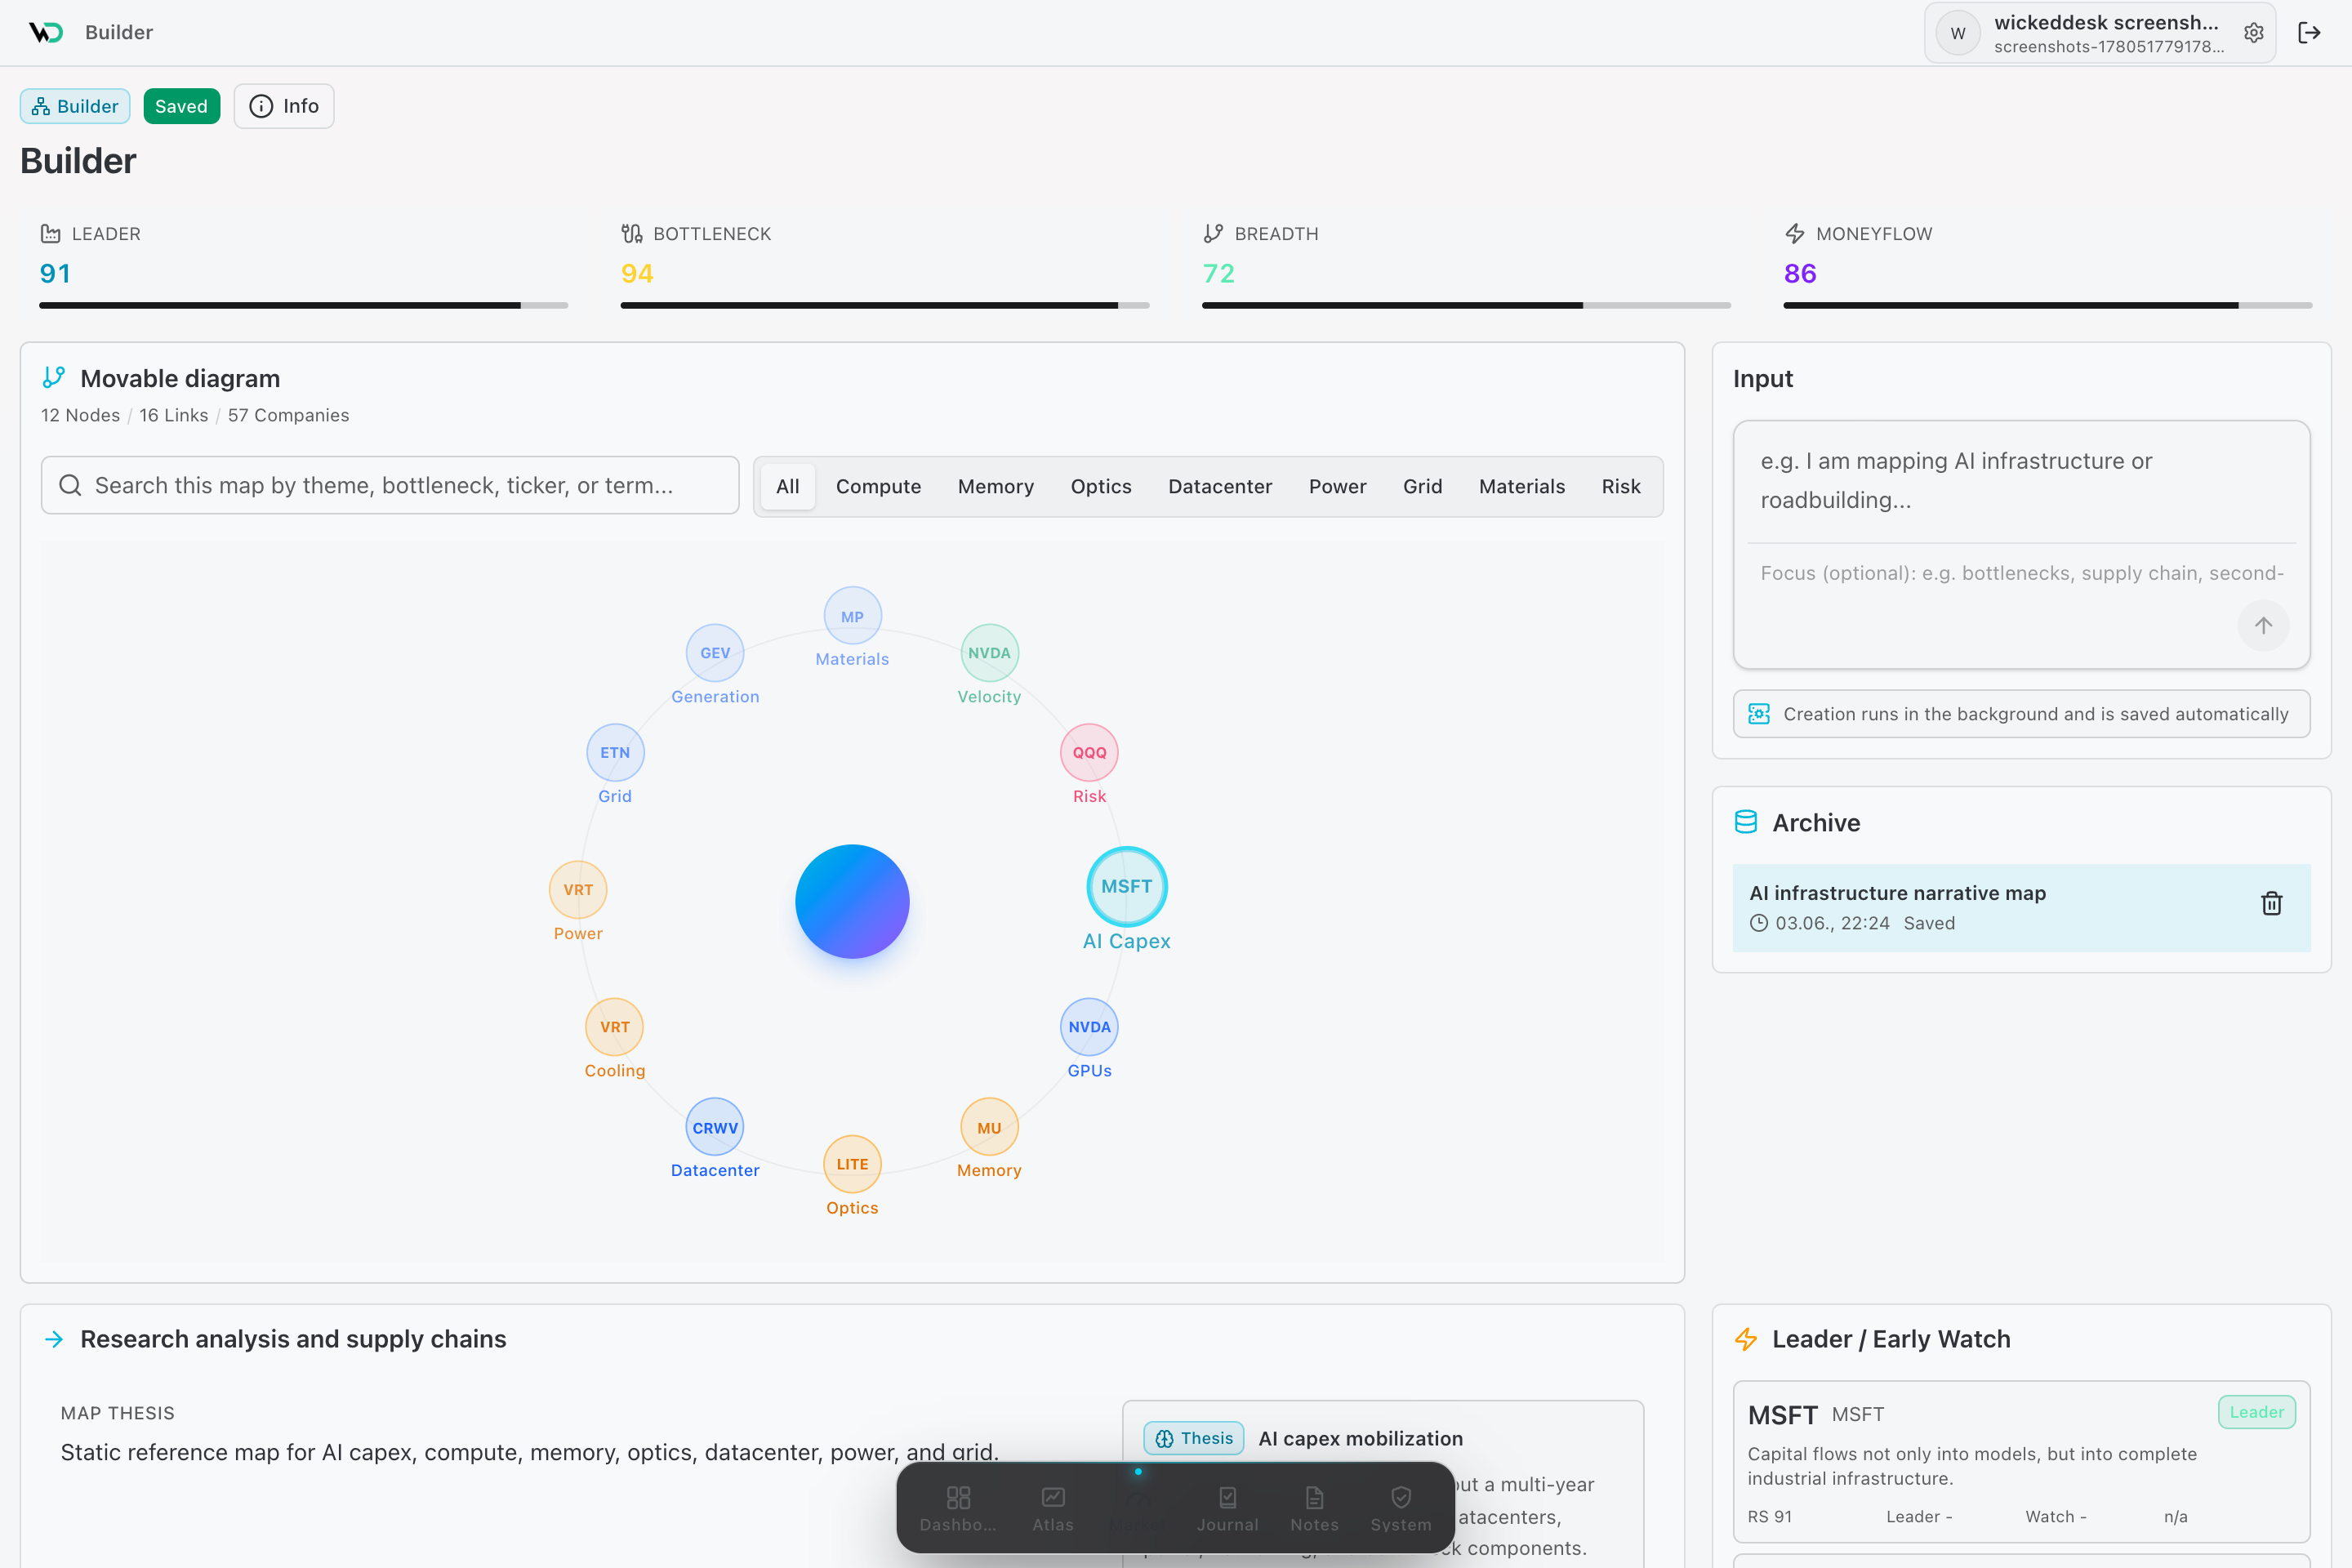
Task: Click the LEADER score progress bar
Action: coord(304,305)
